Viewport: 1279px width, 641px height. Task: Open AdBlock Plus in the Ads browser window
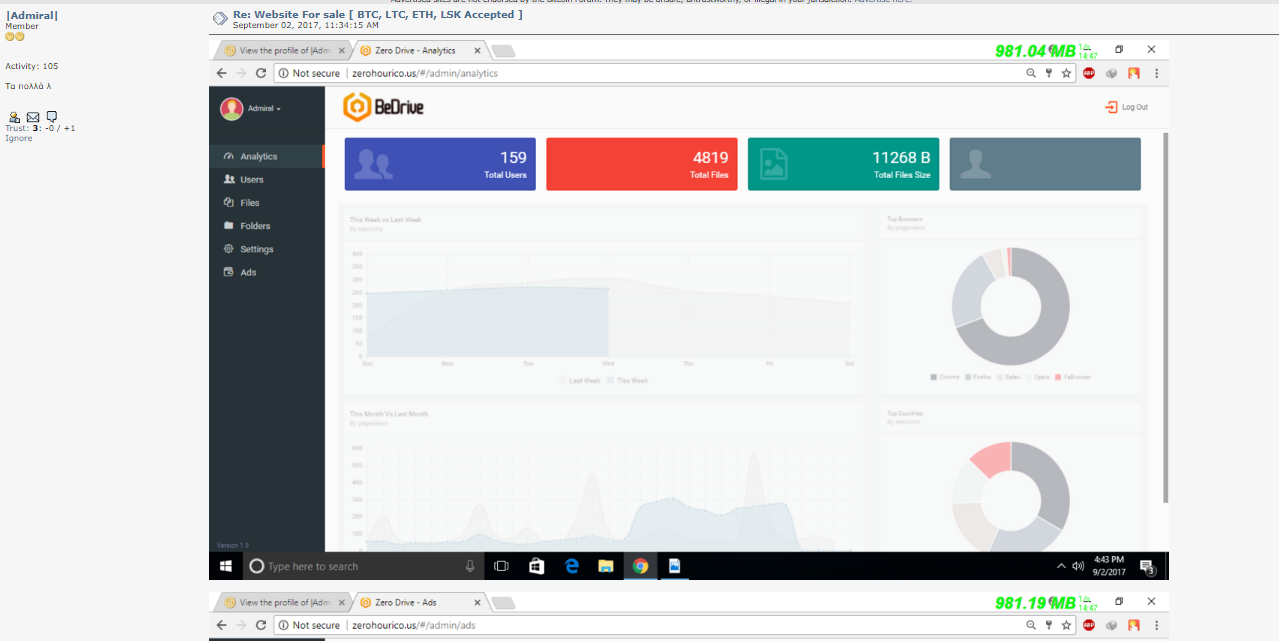[x=1089, y=625]
